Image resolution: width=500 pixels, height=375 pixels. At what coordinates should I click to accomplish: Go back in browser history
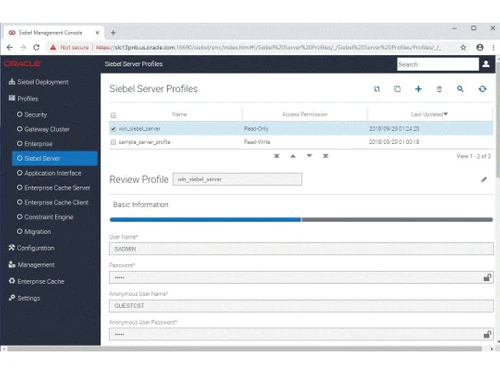(x=10, y=47)
